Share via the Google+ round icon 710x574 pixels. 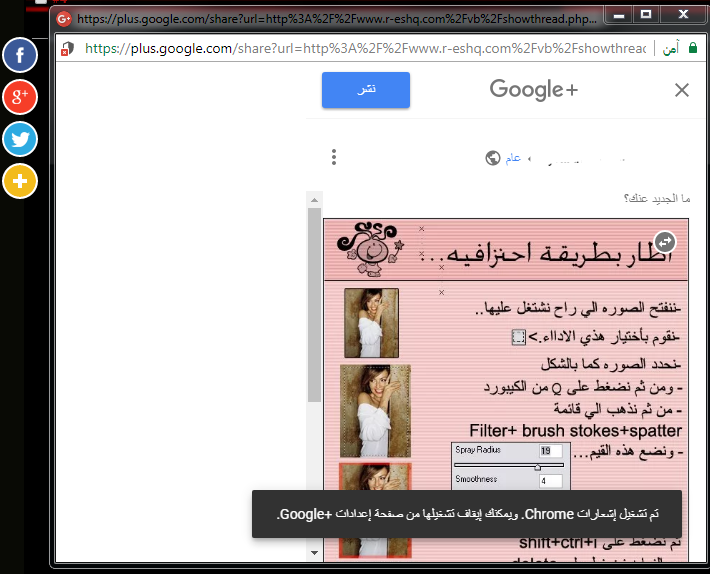click(19, 97)
